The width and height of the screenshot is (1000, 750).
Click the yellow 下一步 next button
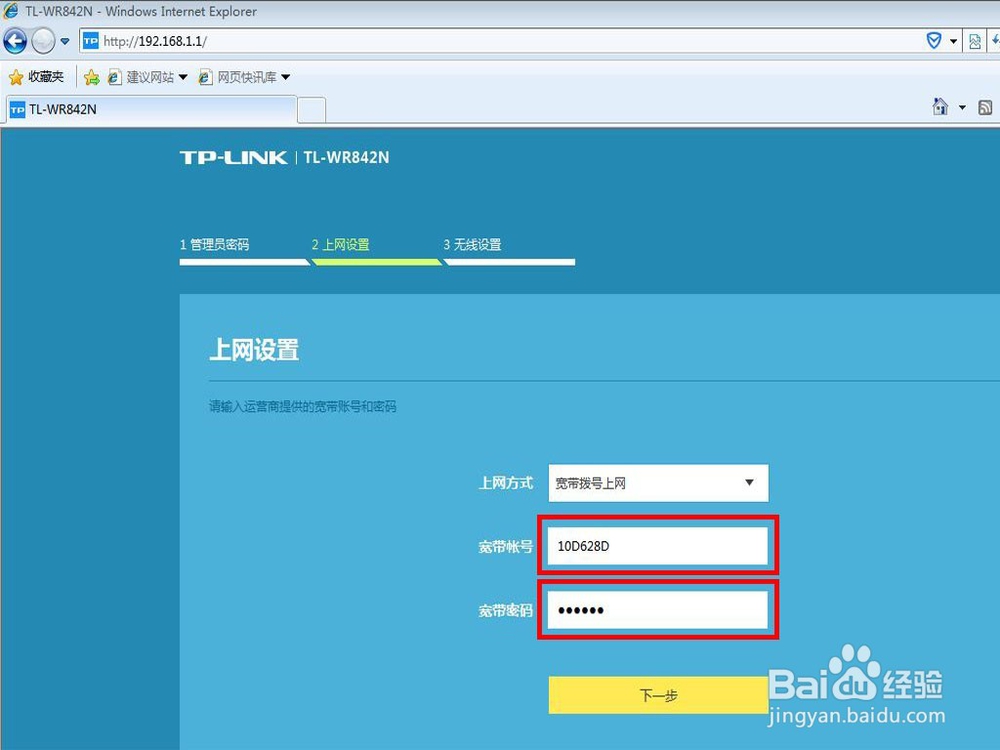(x=658, y=695)
